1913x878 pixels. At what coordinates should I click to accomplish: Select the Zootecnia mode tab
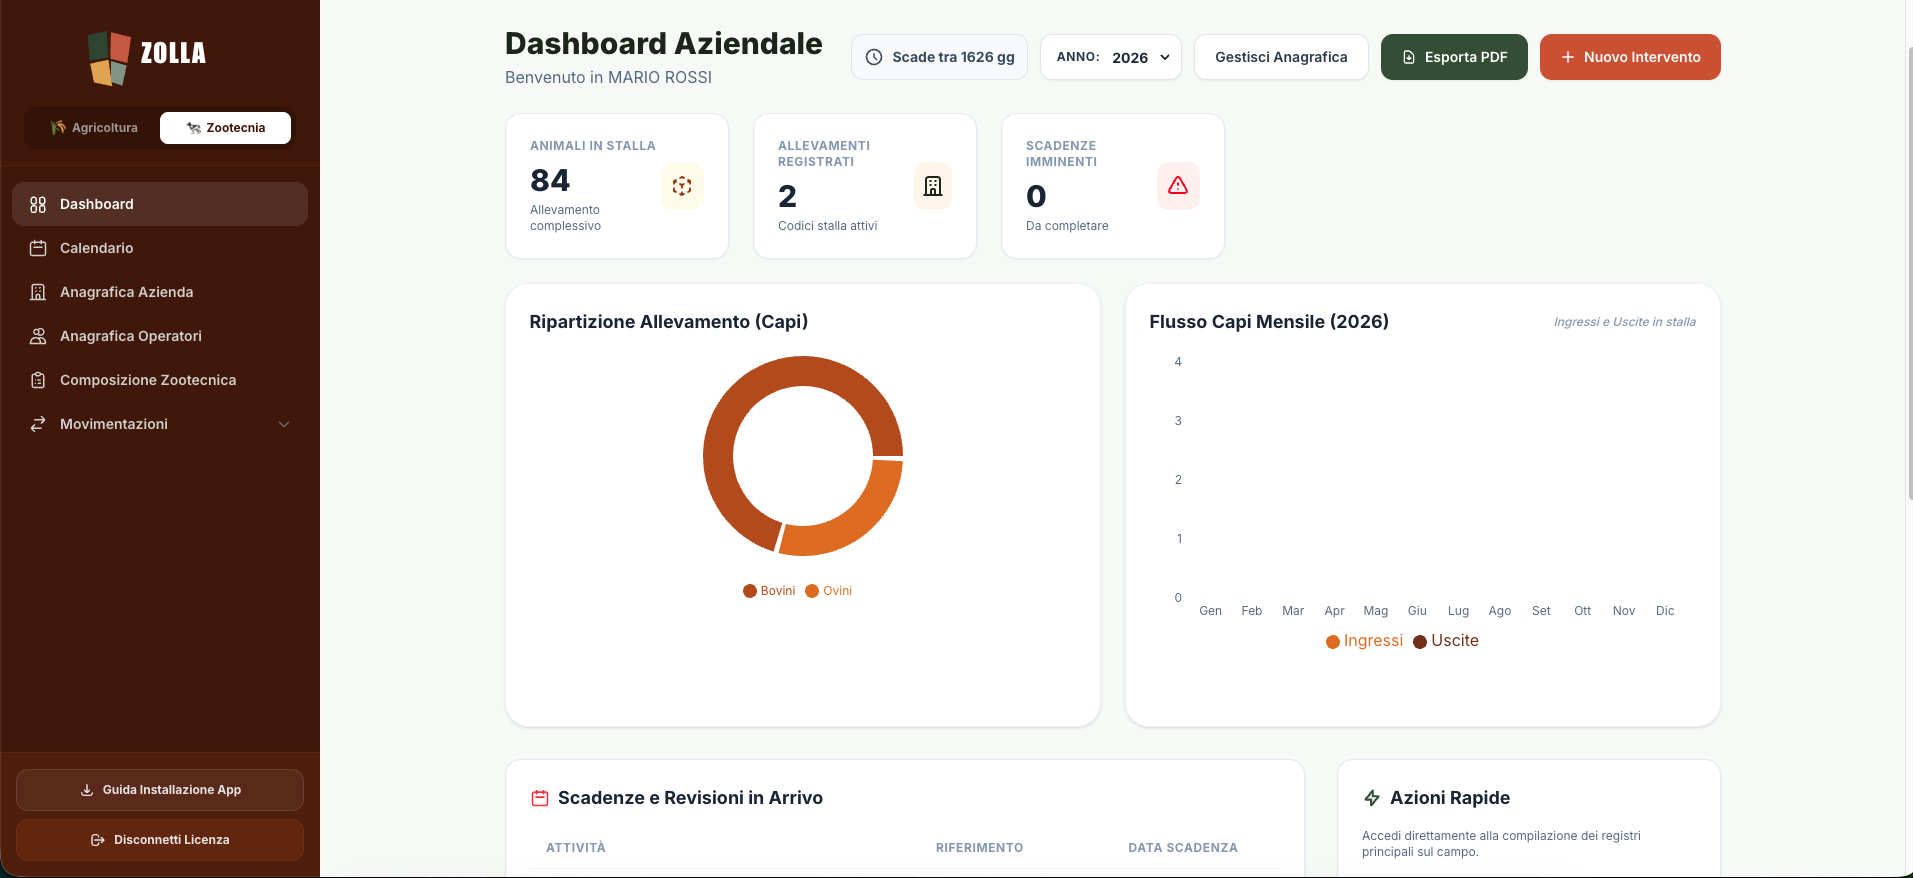click(226, 128)
